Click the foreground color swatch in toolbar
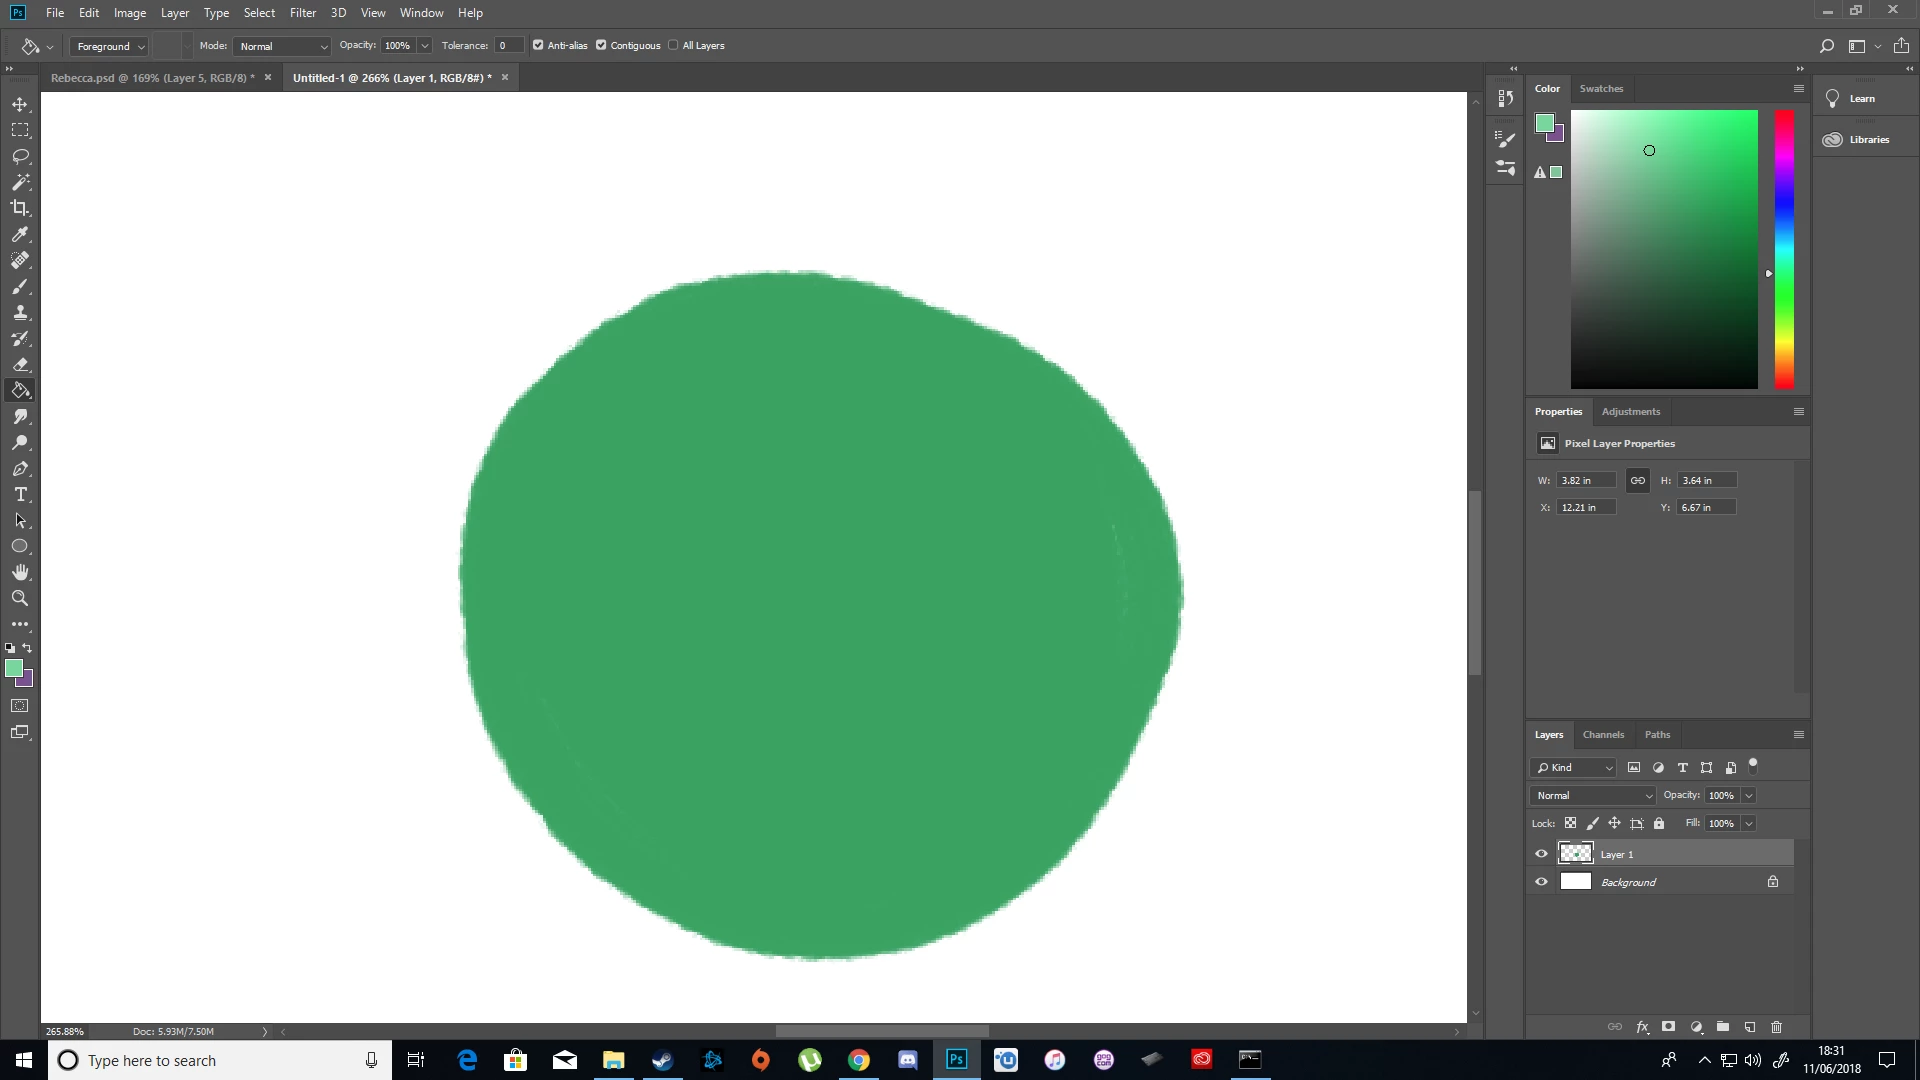 tap(13, 668)
